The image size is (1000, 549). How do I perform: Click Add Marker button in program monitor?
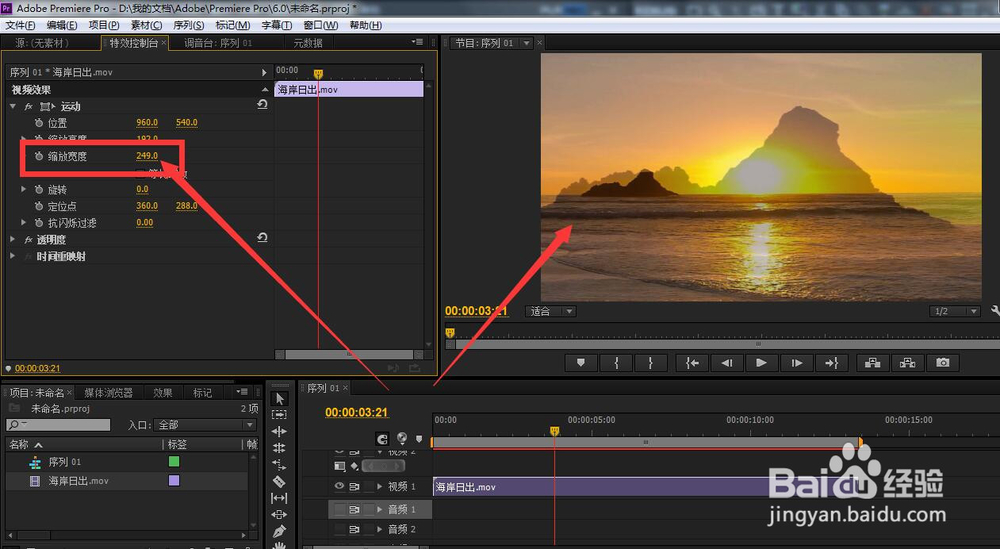[x=580, y=363]
